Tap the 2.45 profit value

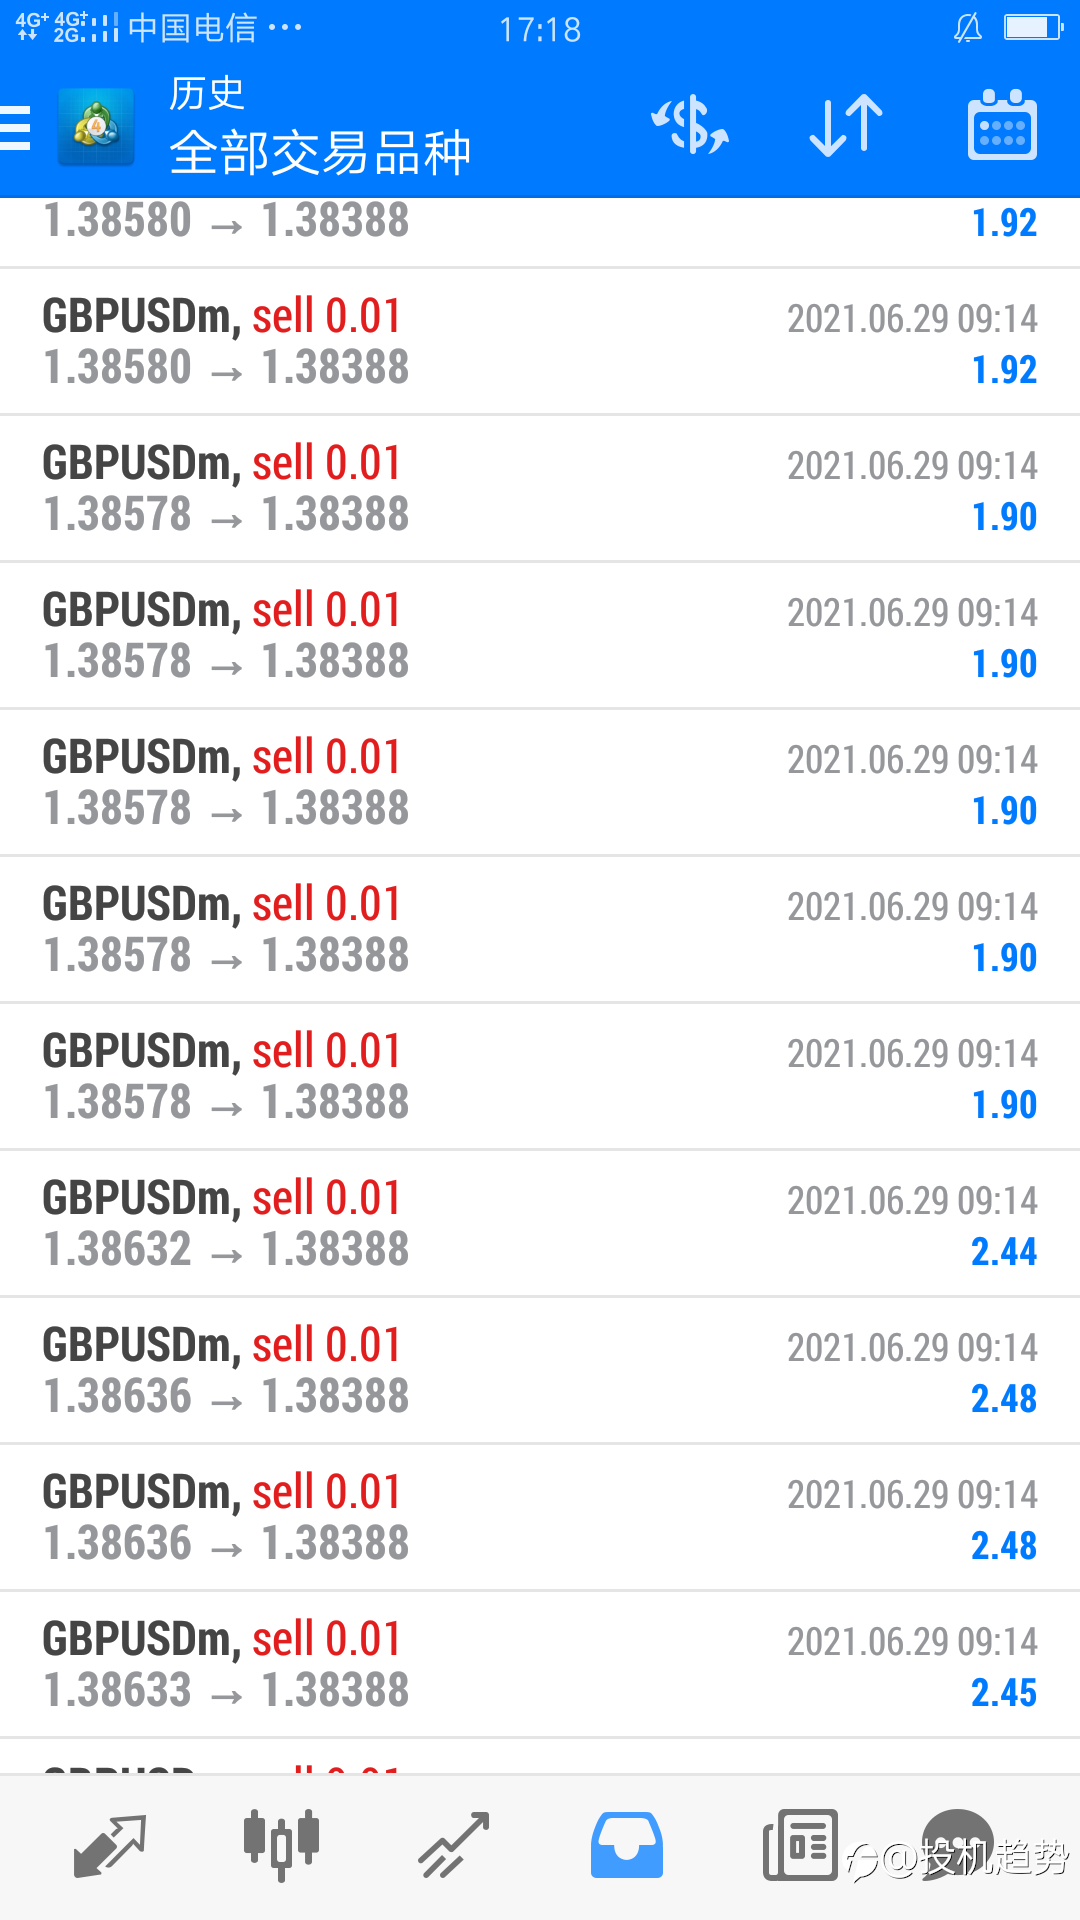[x=1004, y=1692]
